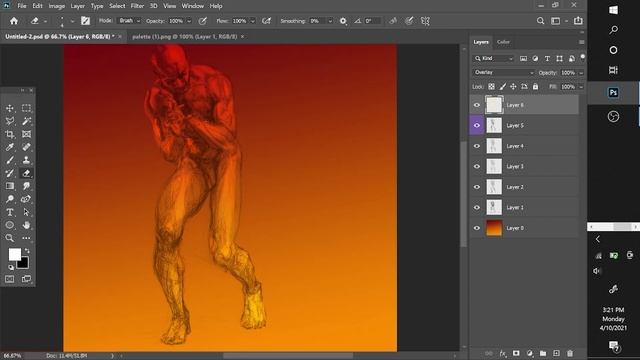
Task: Open the Image menu
Action: coord(57,6)
